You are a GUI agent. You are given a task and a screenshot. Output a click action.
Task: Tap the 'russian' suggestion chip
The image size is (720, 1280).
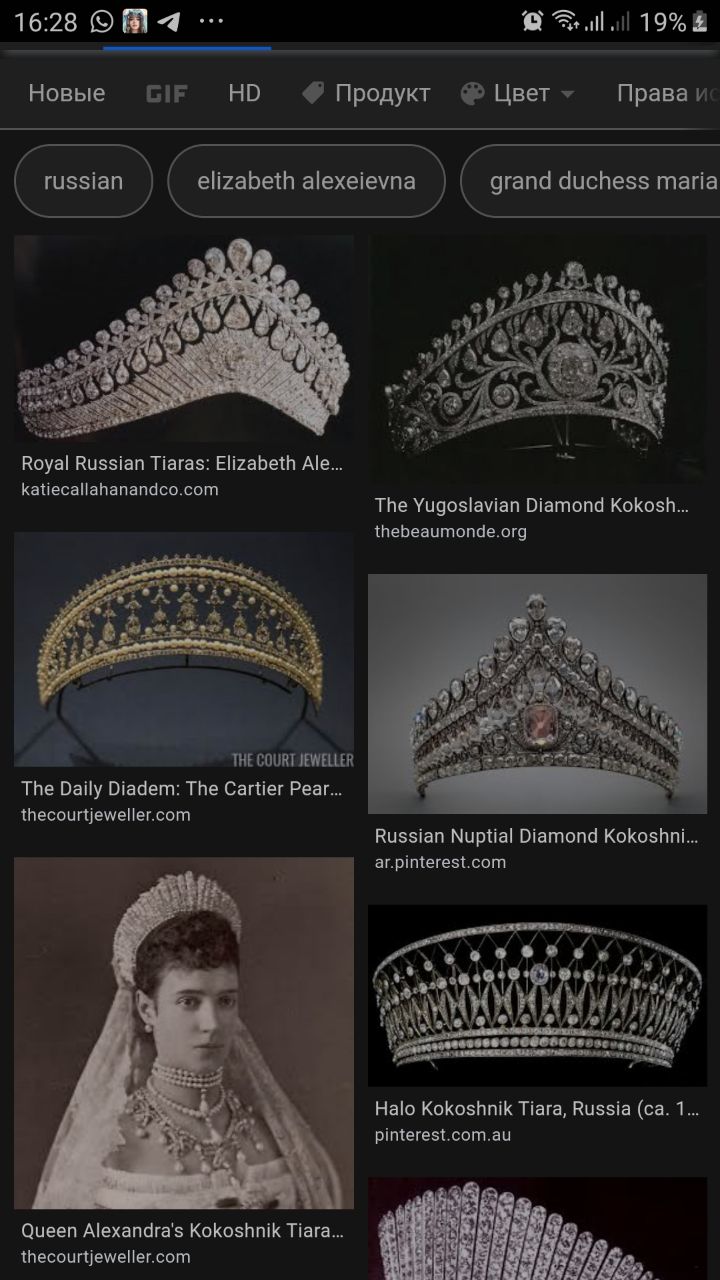83,181
